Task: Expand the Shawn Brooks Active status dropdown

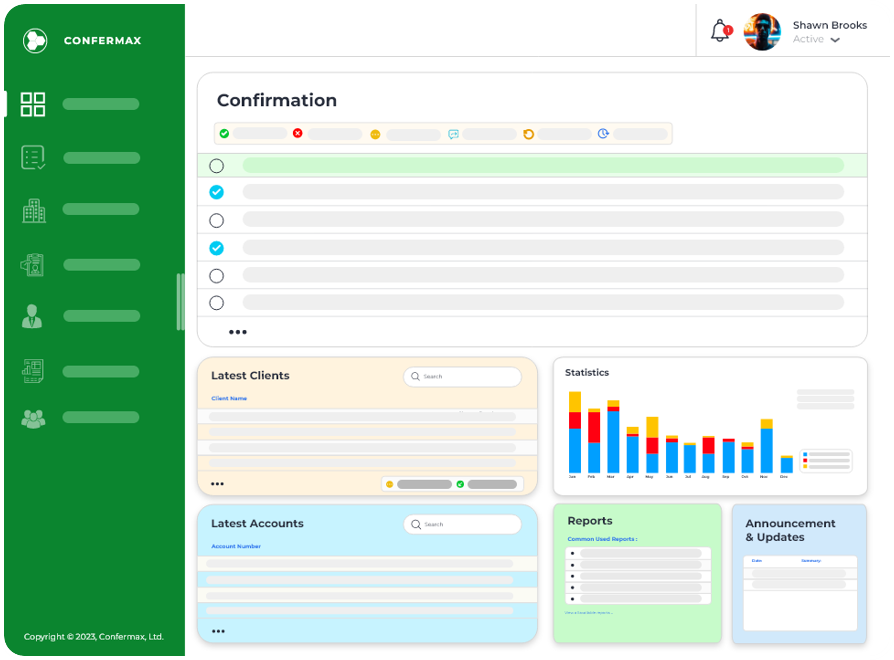Action: coord(835,40)
